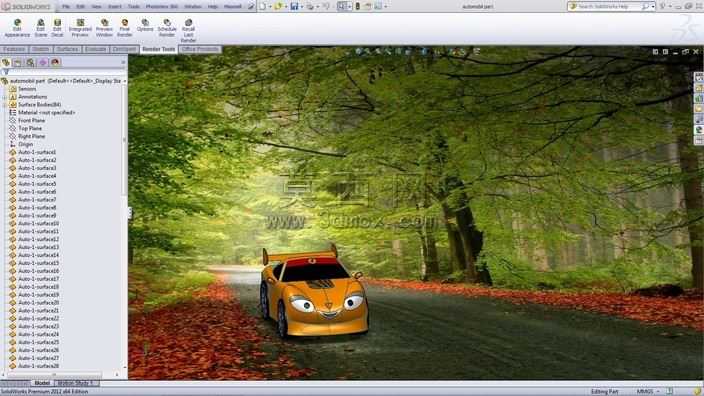Viewport: 704px width, 396px height.
Task: Select the ConfigurationManager tab icon
Action: (30, 62)
